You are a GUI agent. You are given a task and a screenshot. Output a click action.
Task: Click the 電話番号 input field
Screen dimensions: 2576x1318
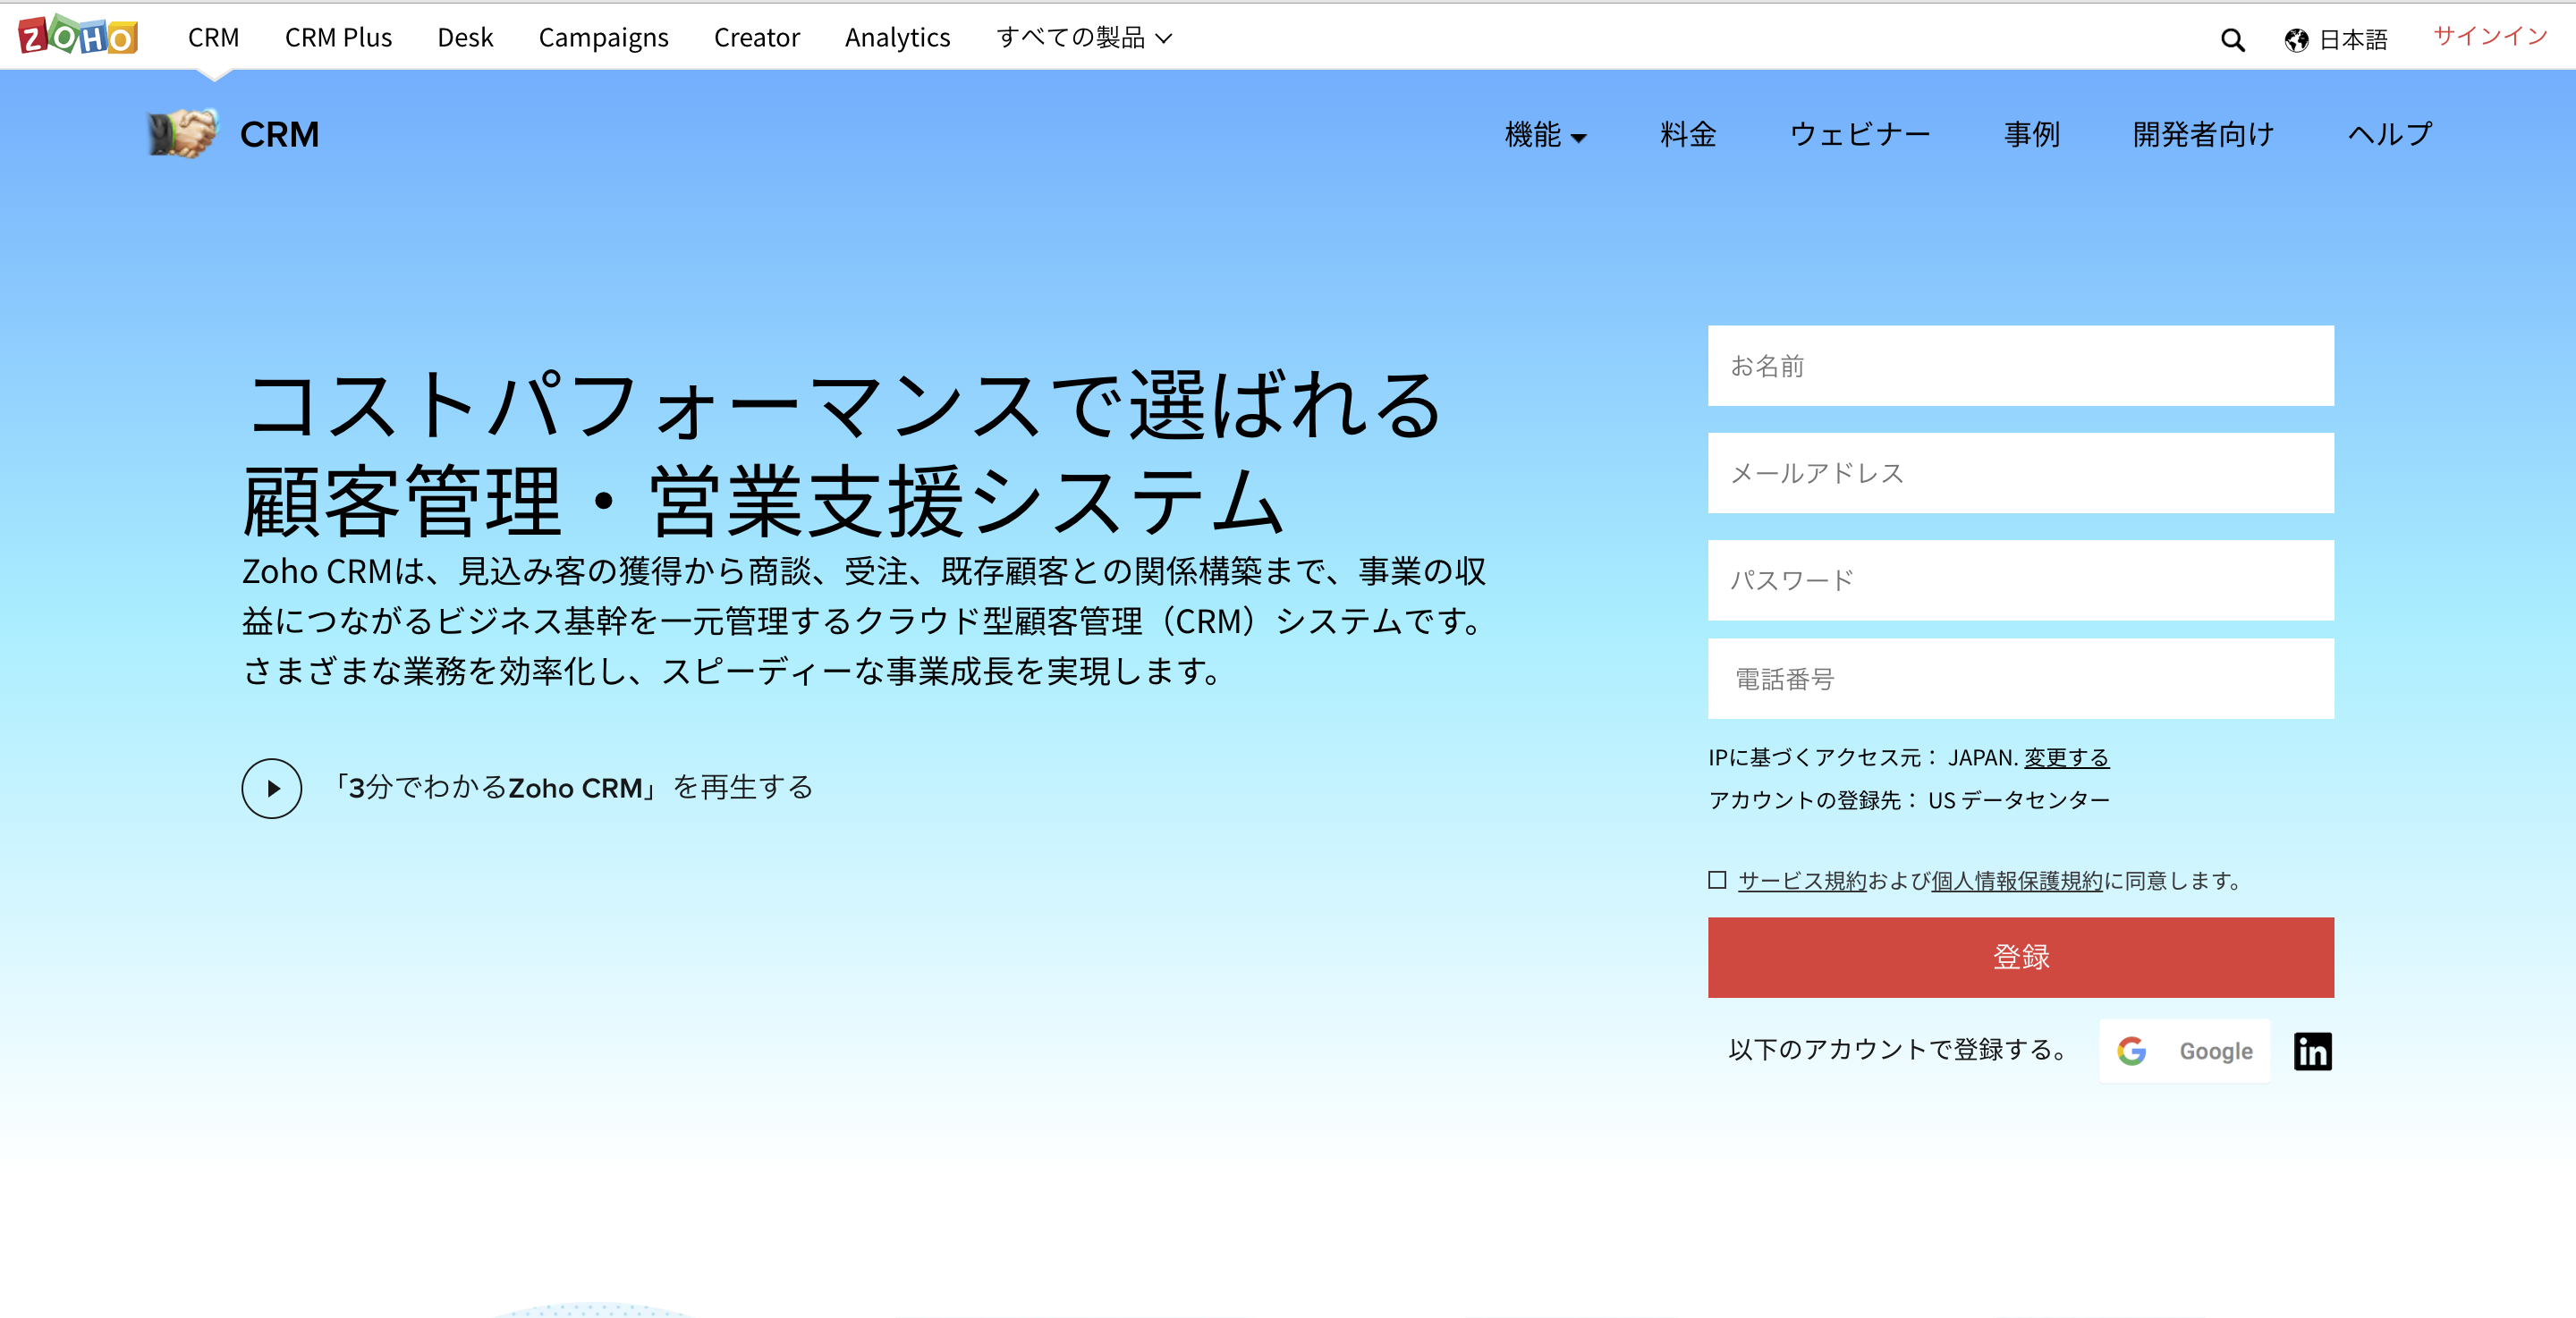click(x=2020, y=680)
